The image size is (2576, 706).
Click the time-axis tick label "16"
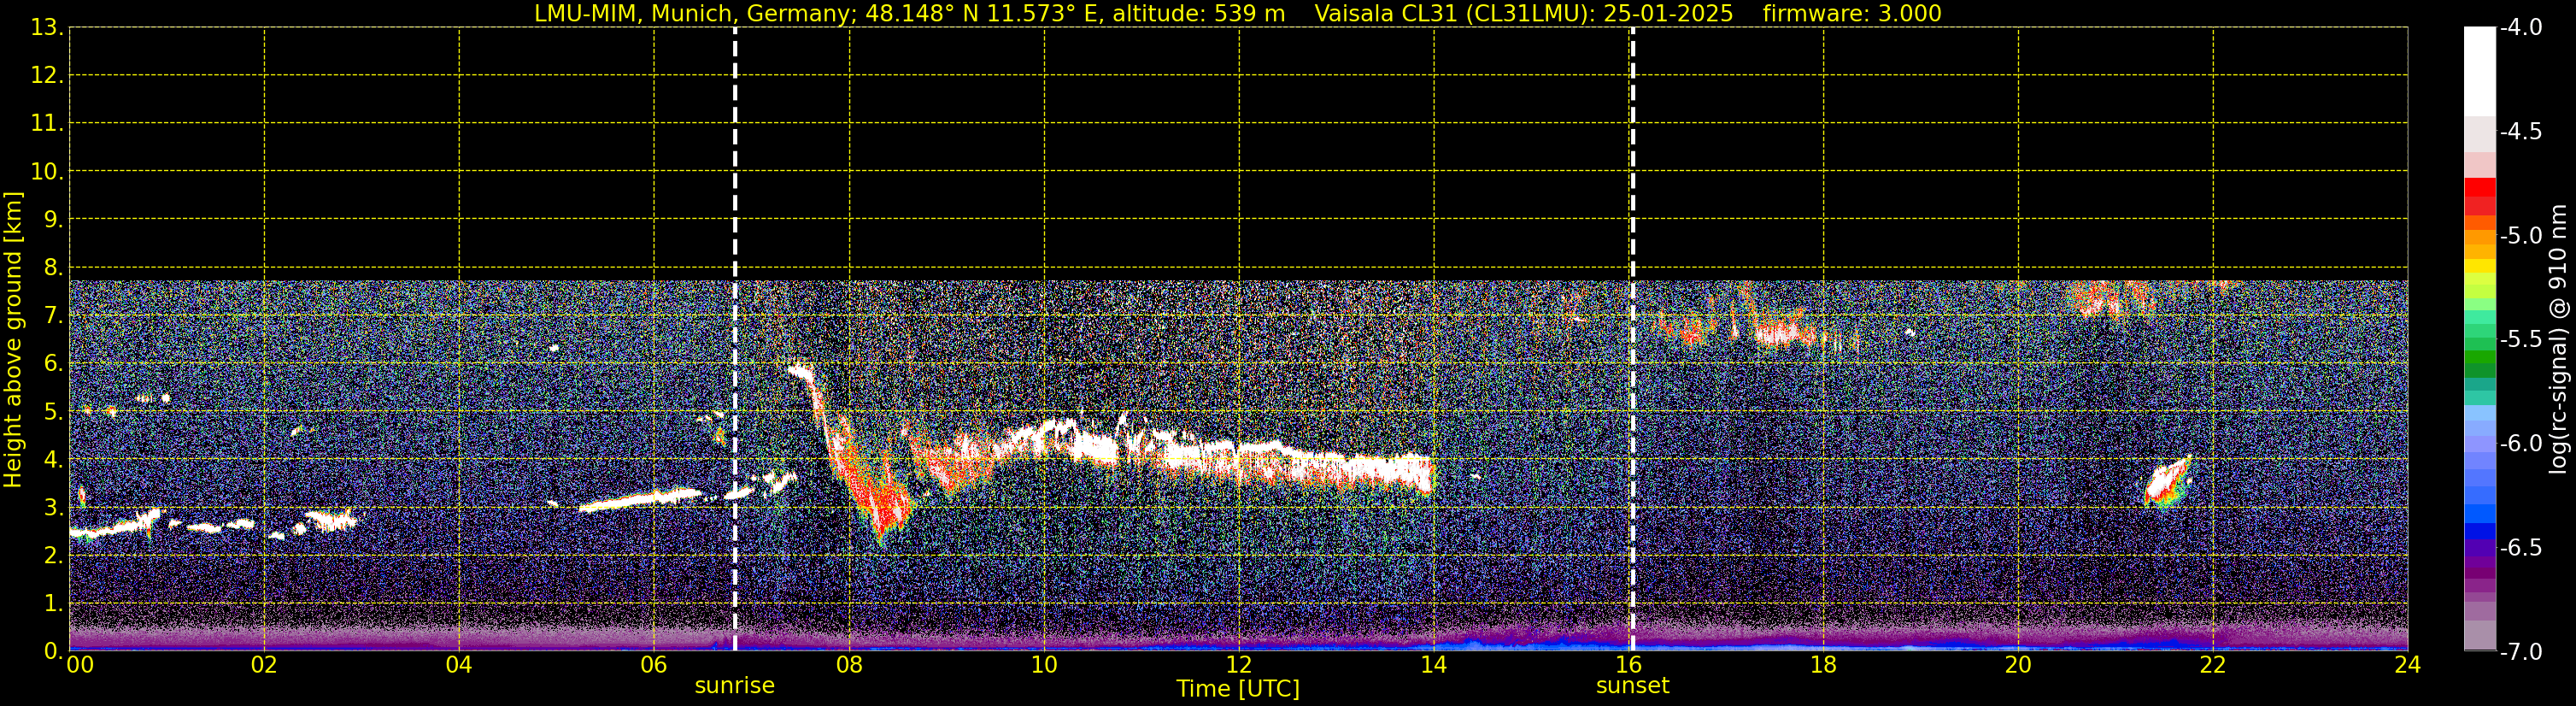click(1629, 665)
